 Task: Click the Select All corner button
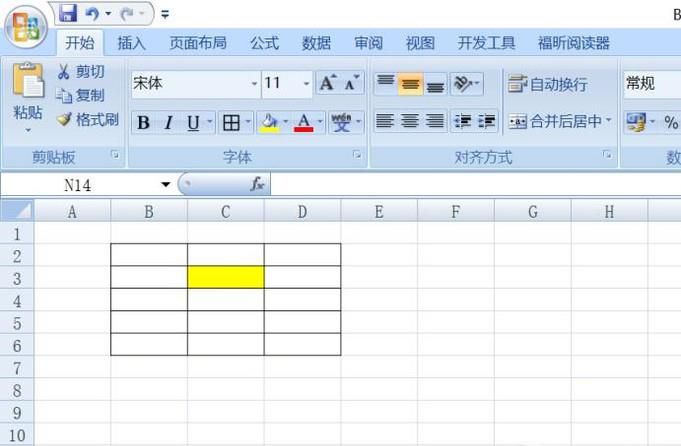[17, 211]
